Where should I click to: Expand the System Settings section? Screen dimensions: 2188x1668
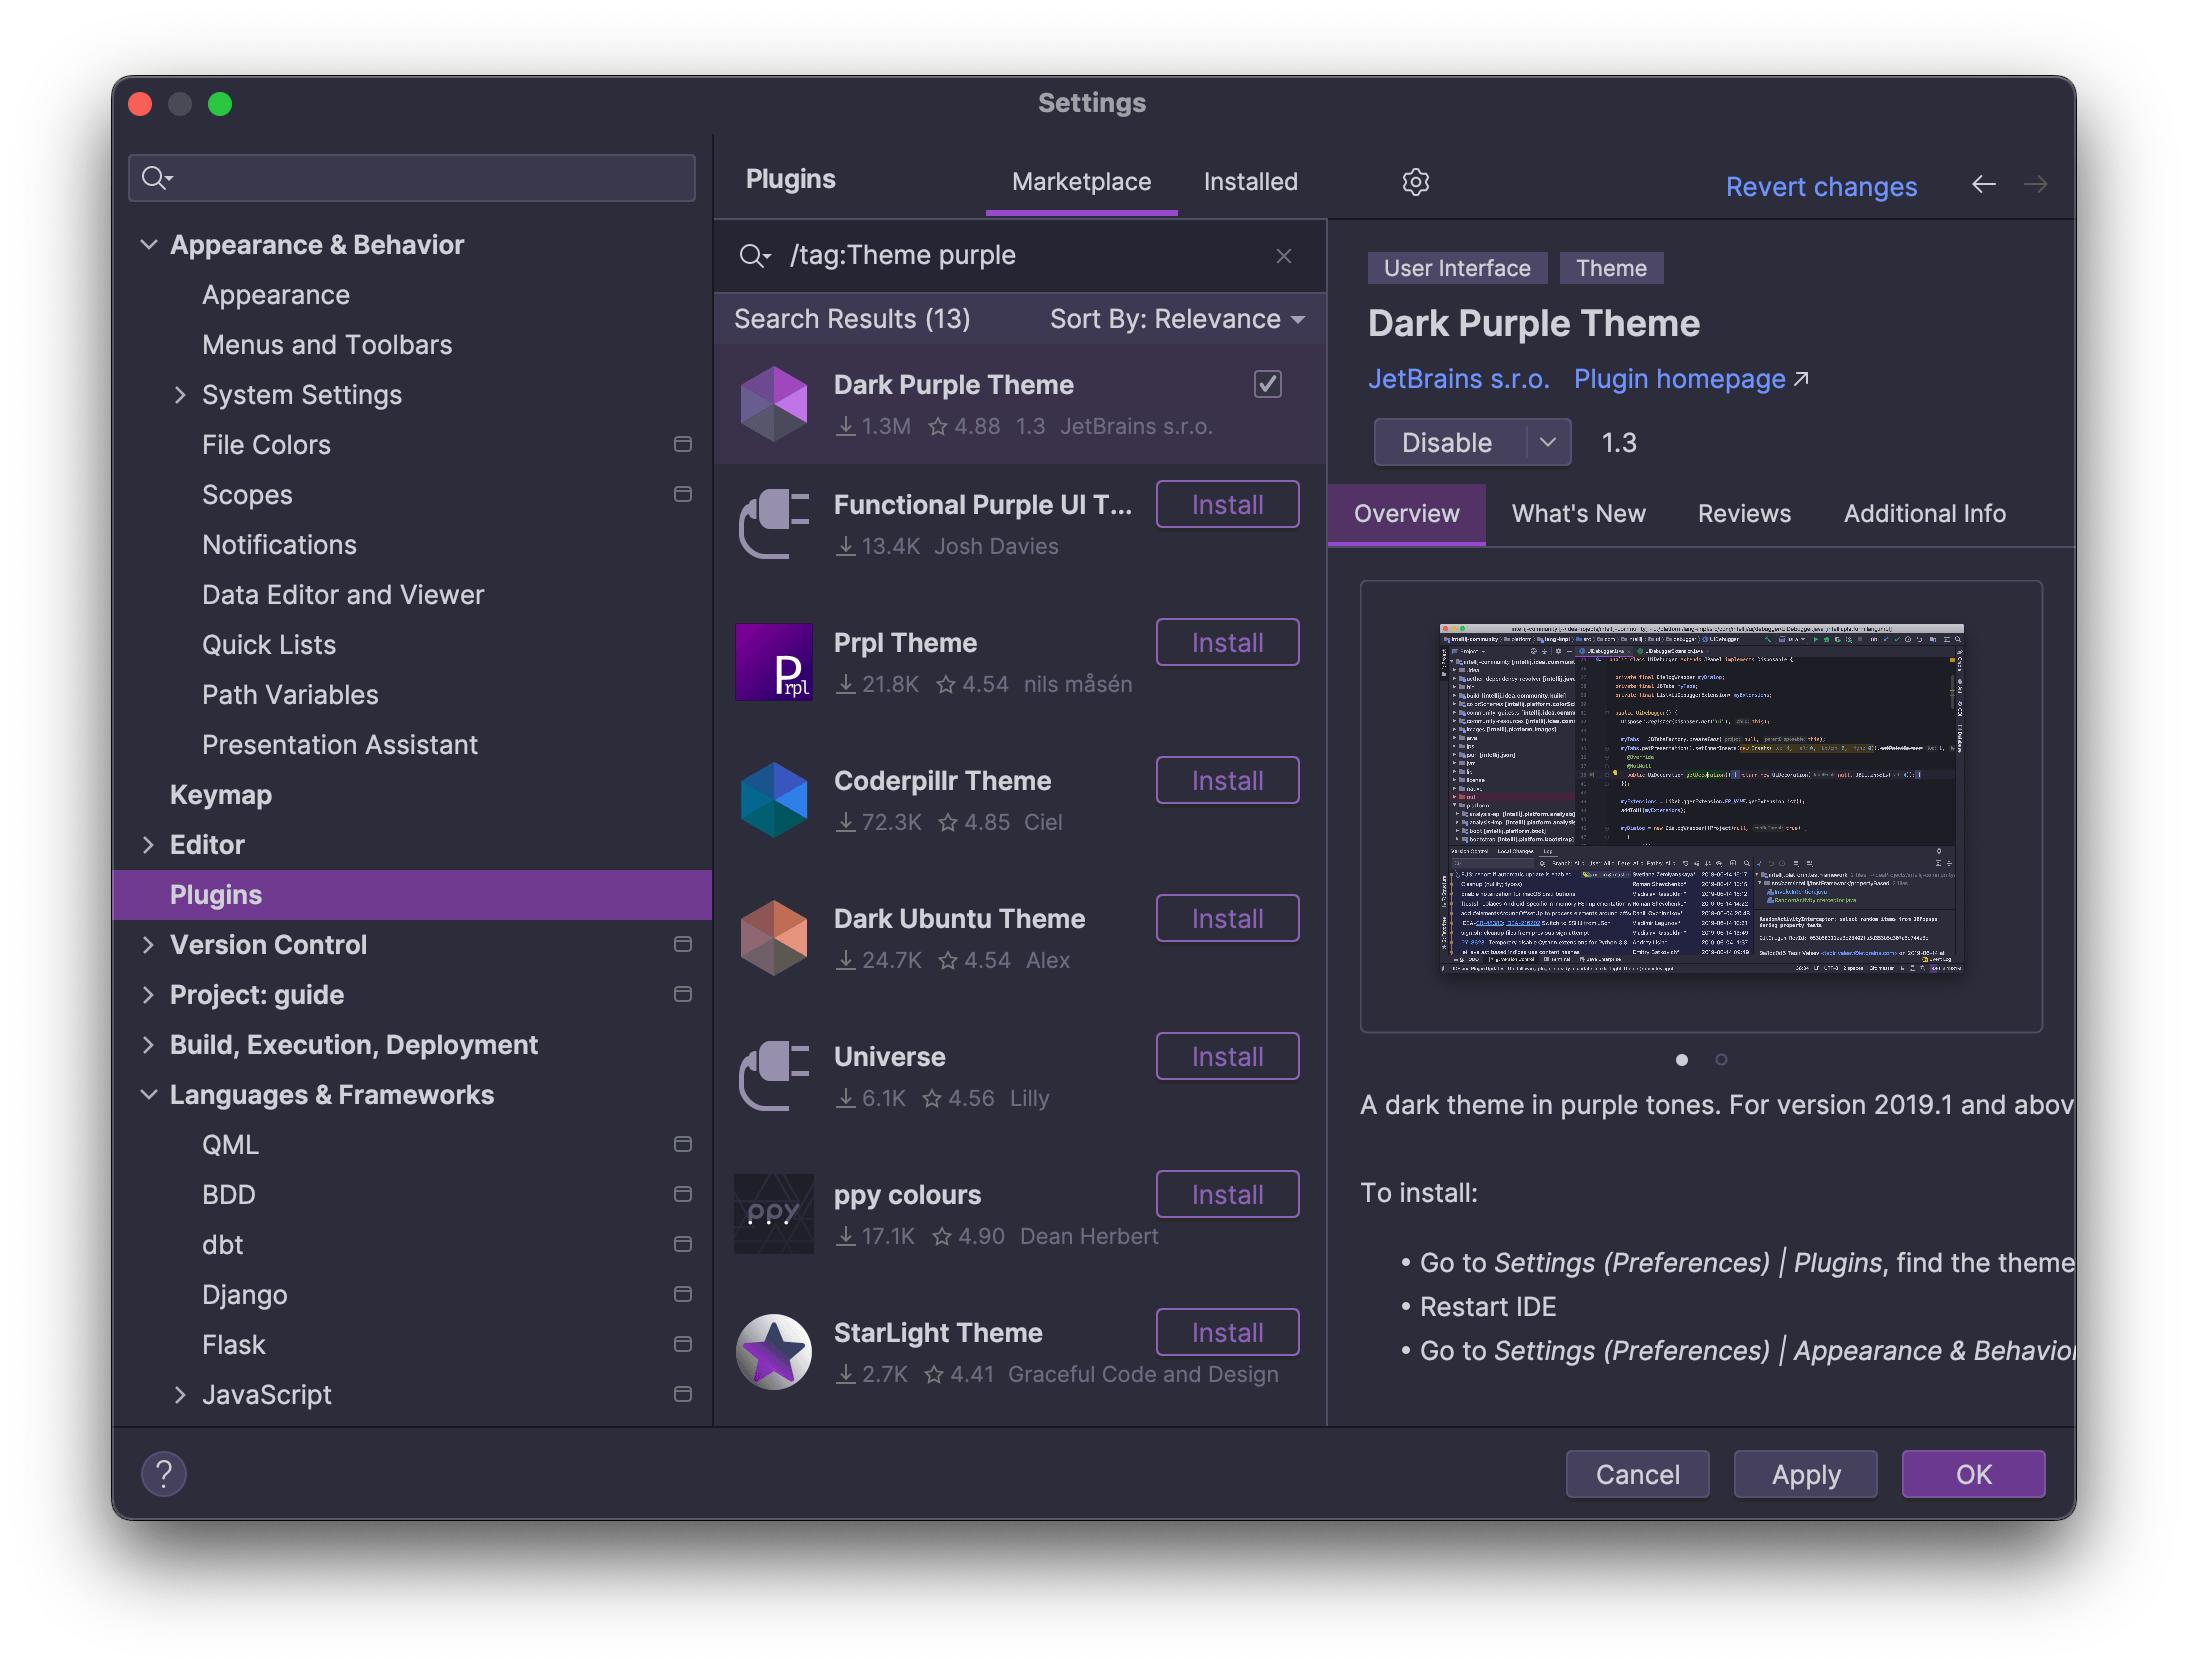pyautogui.click(x=182, y=394)
